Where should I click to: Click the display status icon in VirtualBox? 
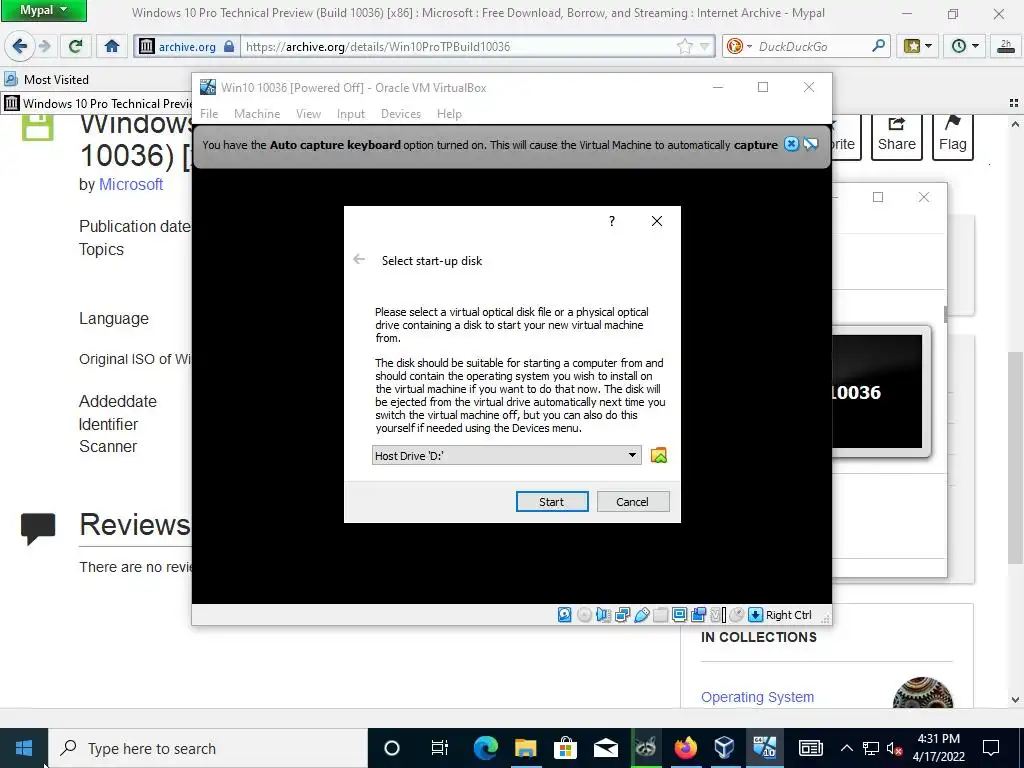679,615
